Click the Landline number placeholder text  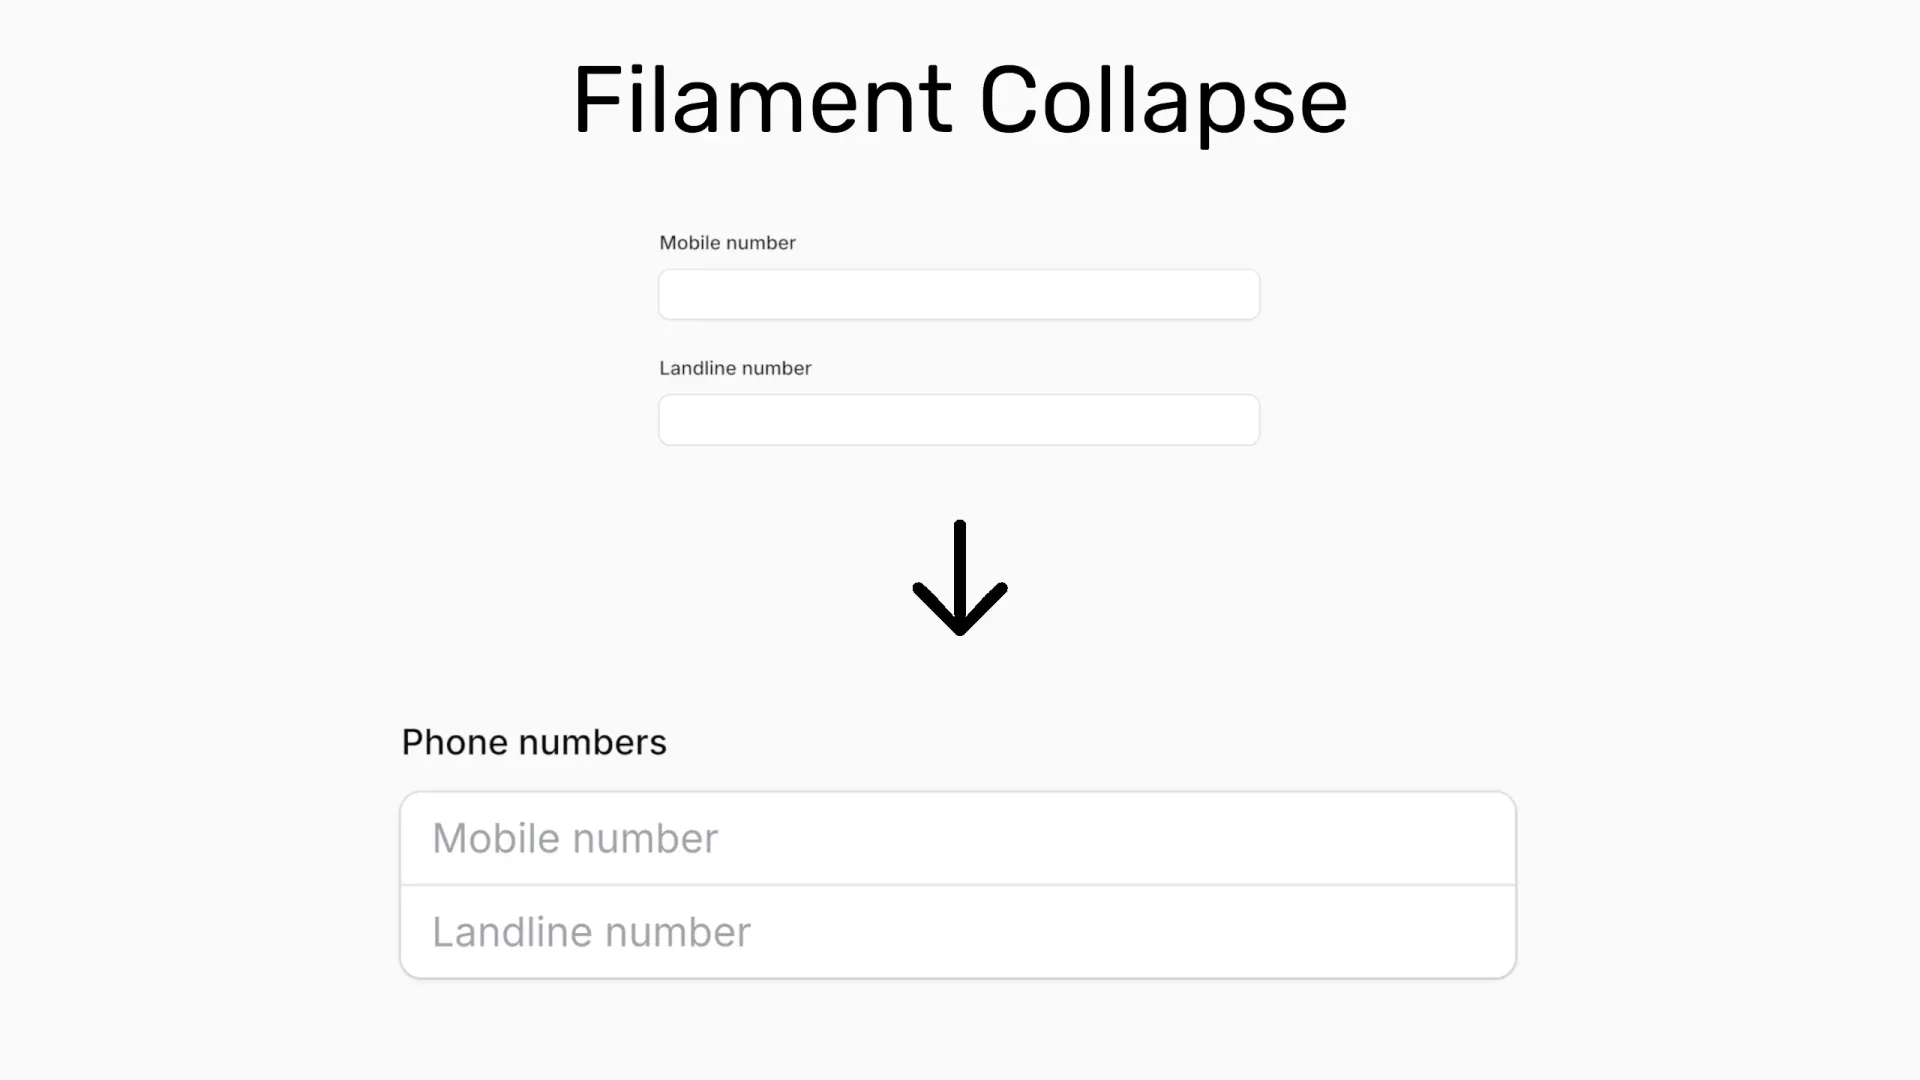591,932
